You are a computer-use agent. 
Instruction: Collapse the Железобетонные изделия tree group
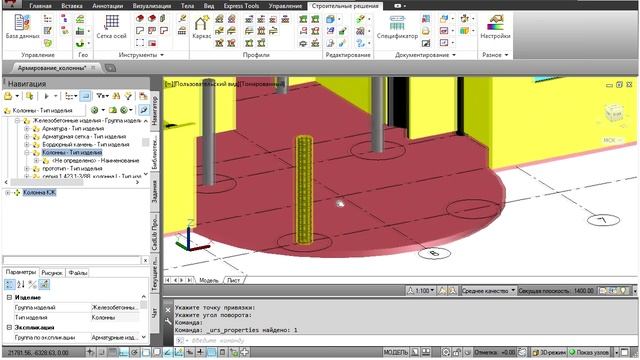pyautogui.click(x=18, y=121)
